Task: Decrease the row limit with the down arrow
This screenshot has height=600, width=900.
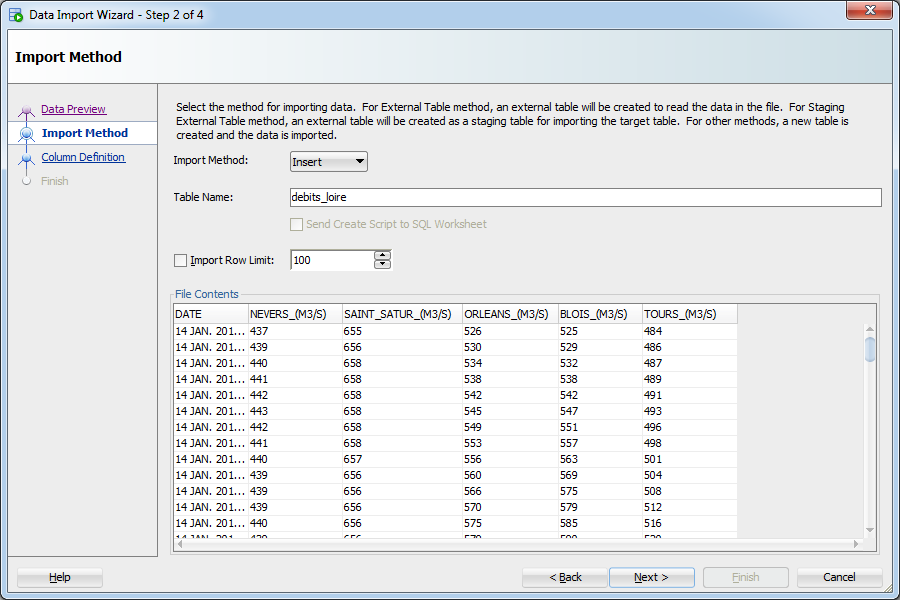Action: pyautogui.click(x=382, y=265)
